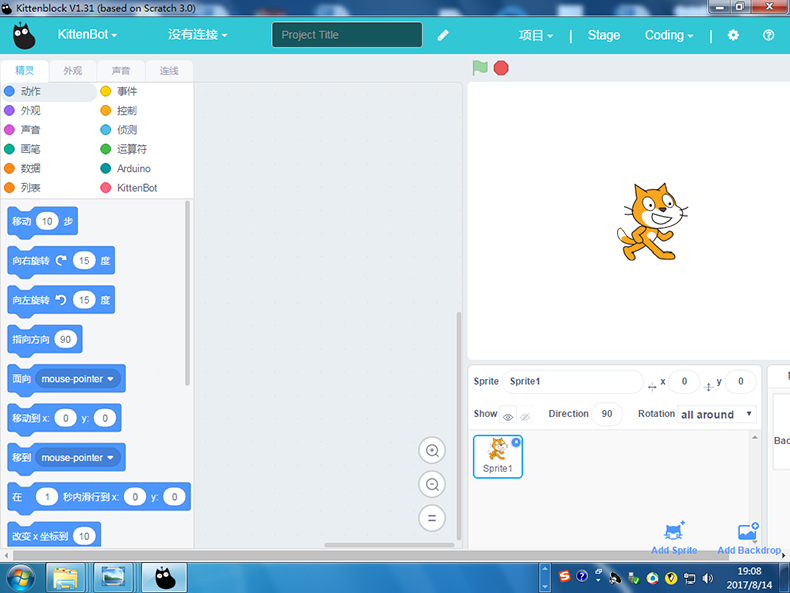Reset workspace zoom with equals icon
790x593 pixels.
click(x=432, y=518)
